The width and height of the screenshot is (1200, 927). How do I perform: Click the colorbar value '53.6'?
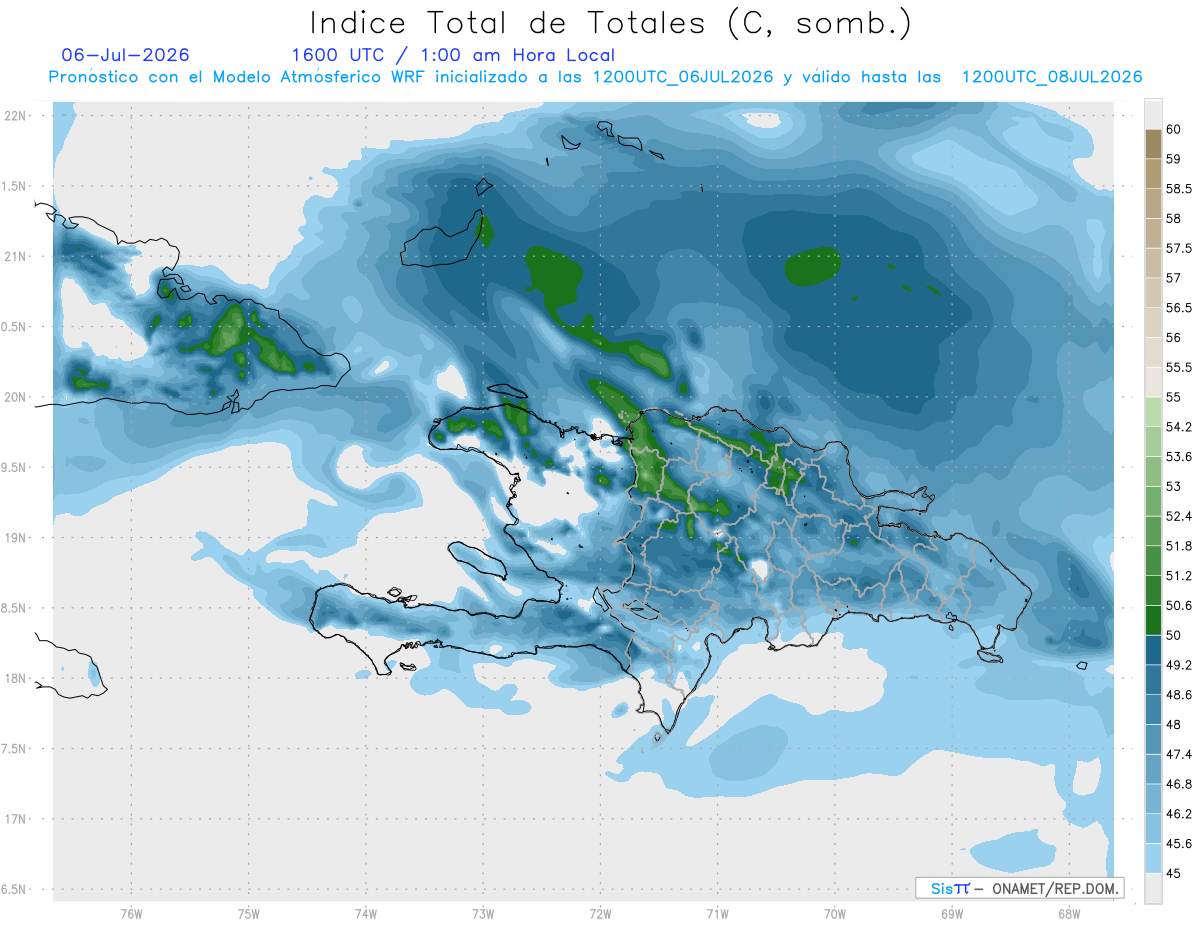(1179, 457)
